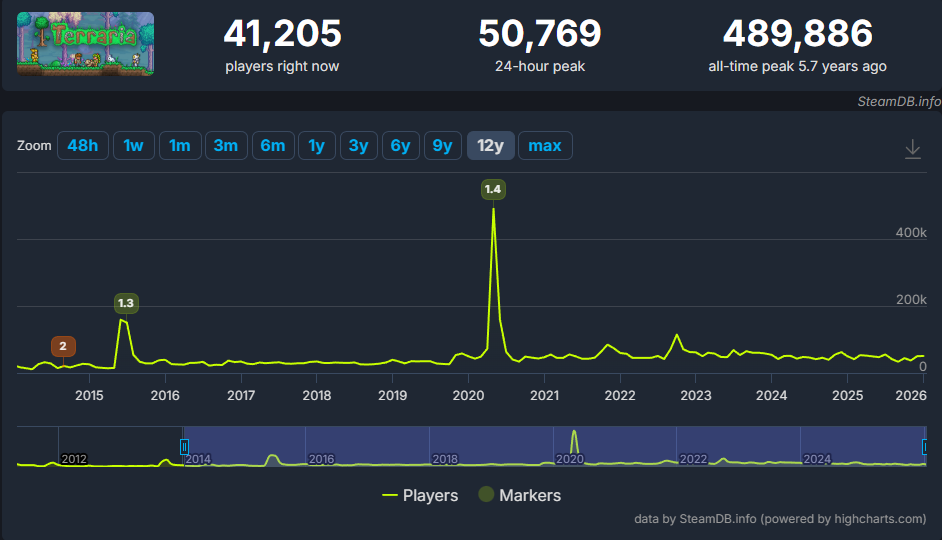
Task: Set zoom to 6y
Action: [401, 145]
